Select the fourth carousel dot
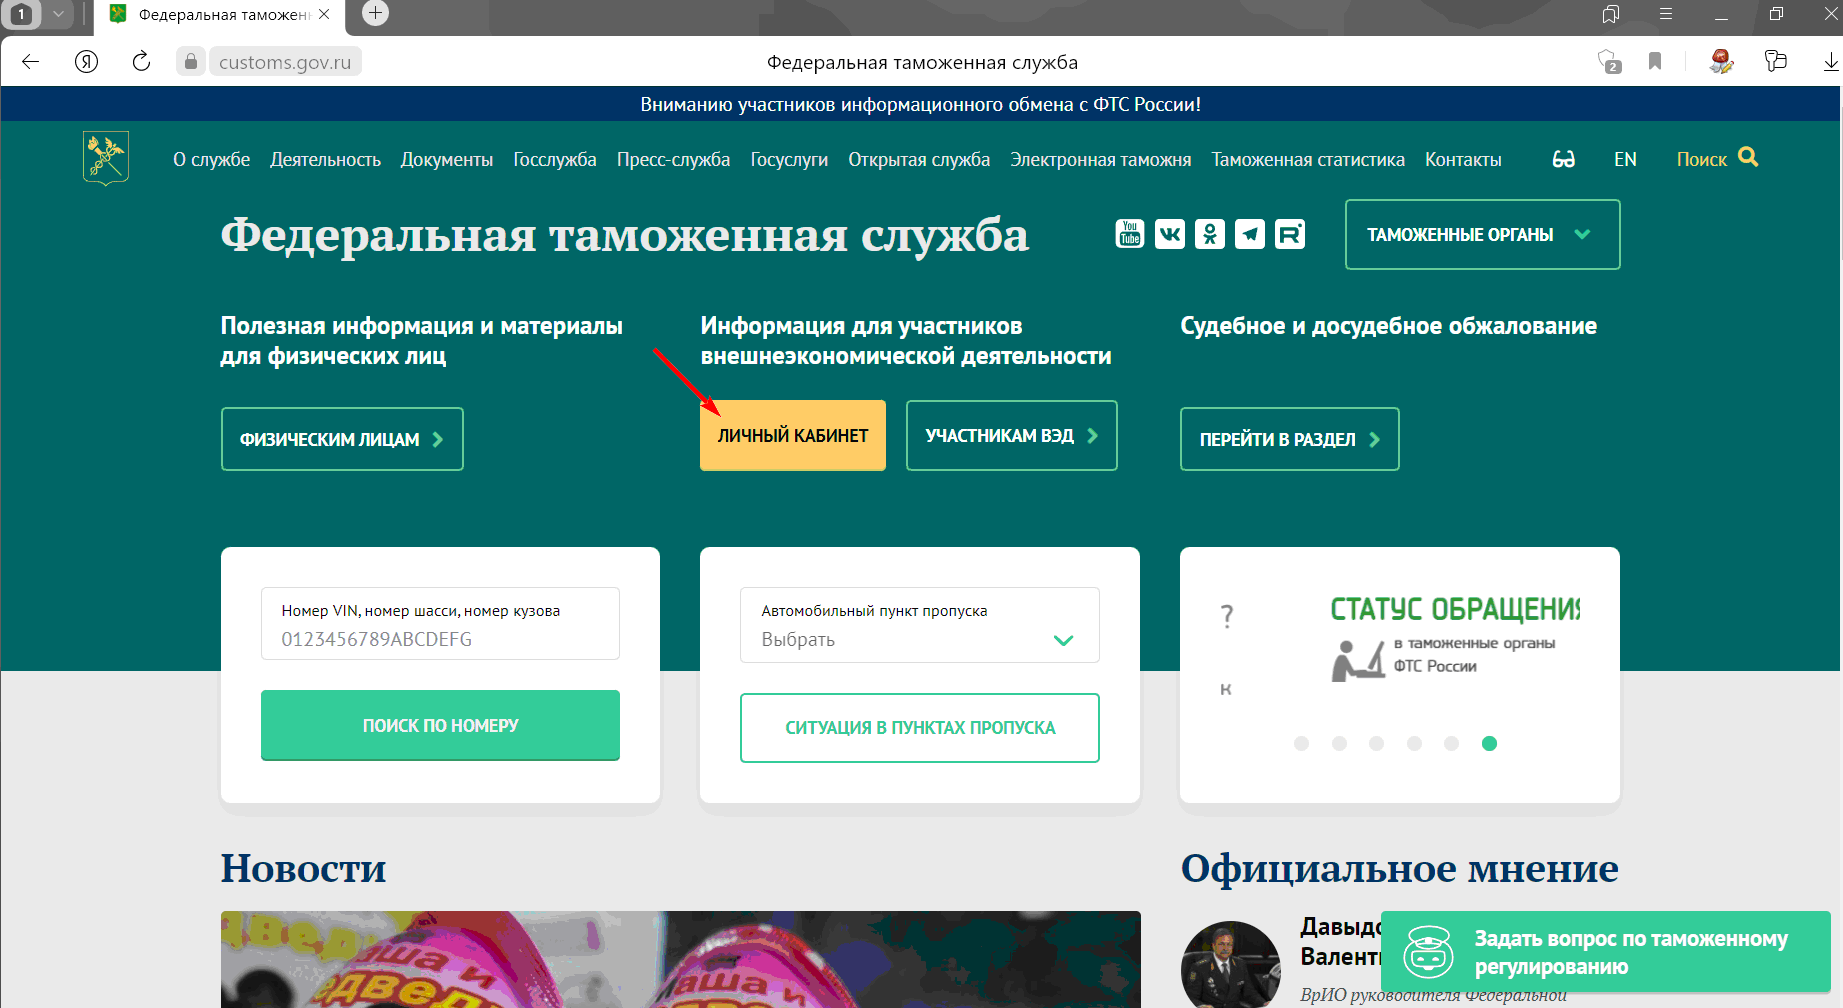The image size is (1843, 1008). [1414, 743]
